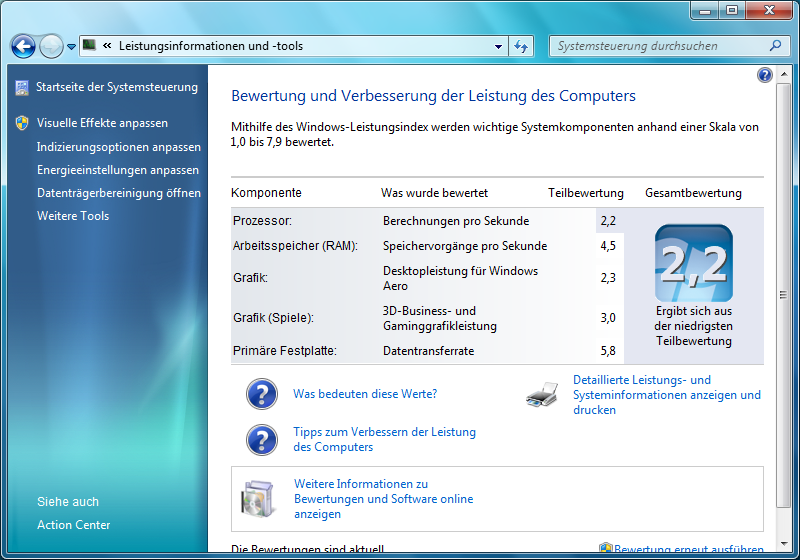Image resolution: width=800 pixels, height=560 pixels.
Task: Click the Primäre Festplatte: label
Action: point(285,351)
